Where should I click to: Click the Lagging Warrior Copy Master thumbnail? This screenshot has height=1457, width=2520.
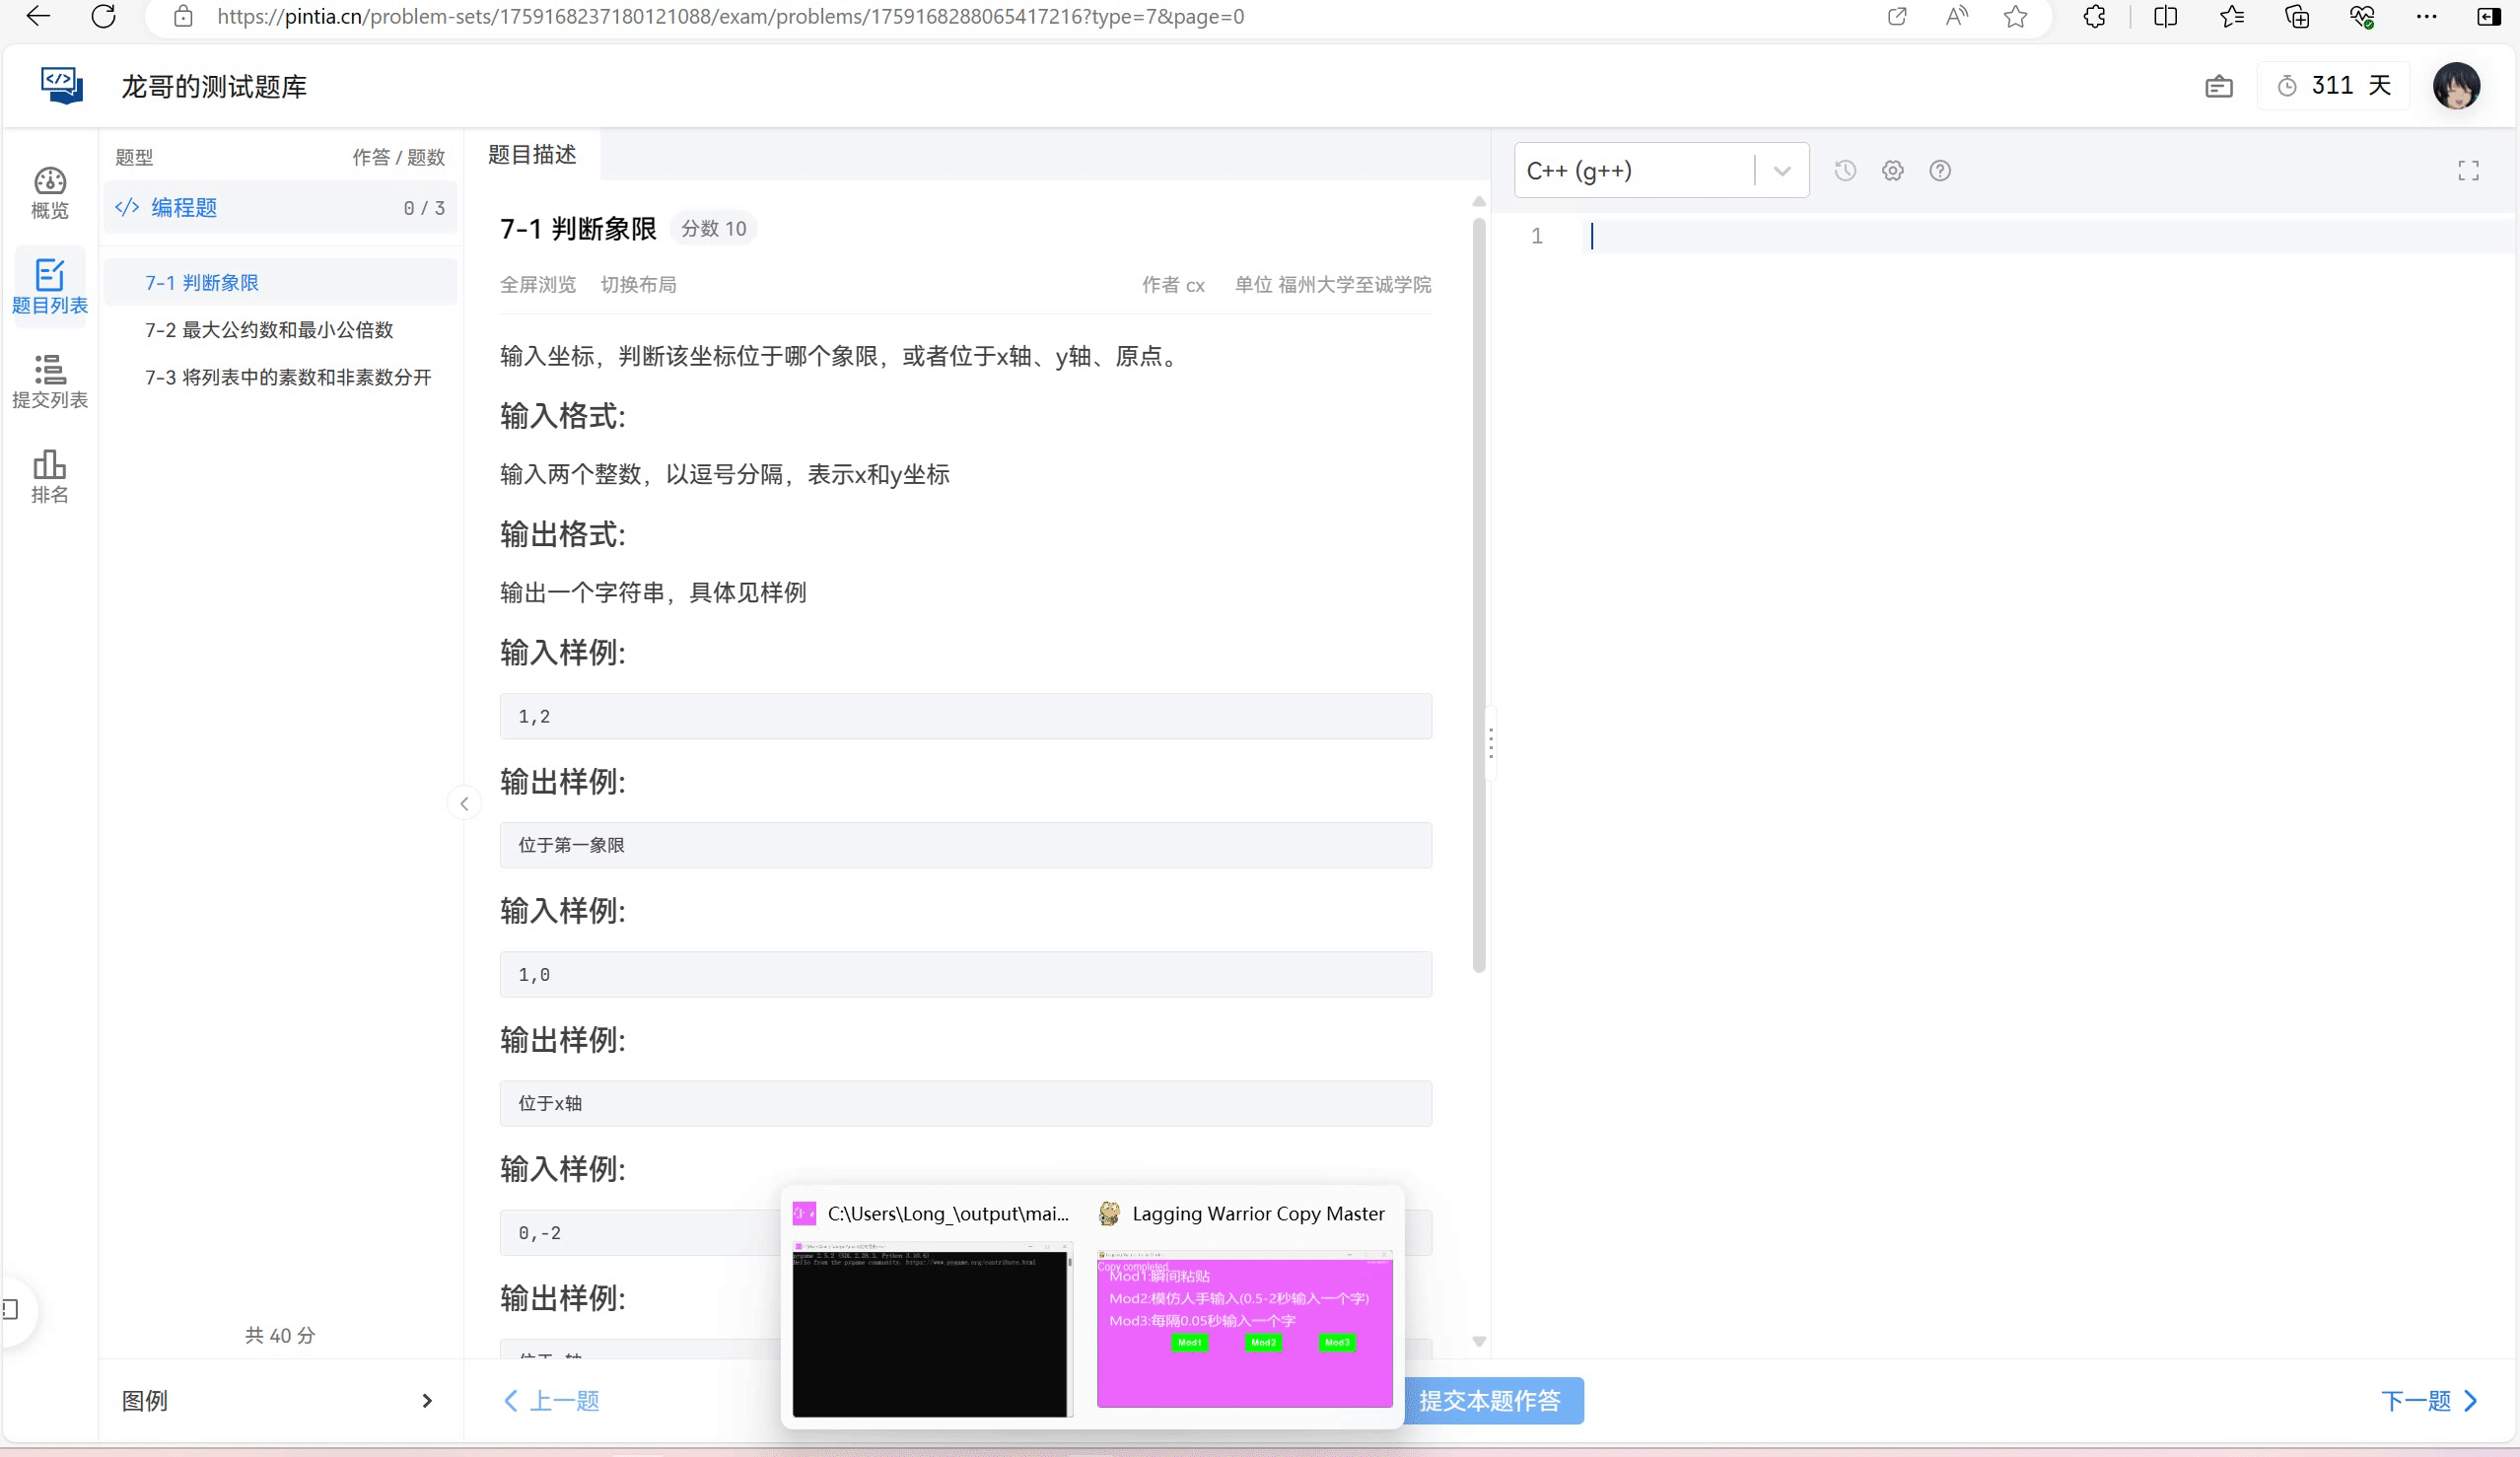(x=1243, y=1333)
